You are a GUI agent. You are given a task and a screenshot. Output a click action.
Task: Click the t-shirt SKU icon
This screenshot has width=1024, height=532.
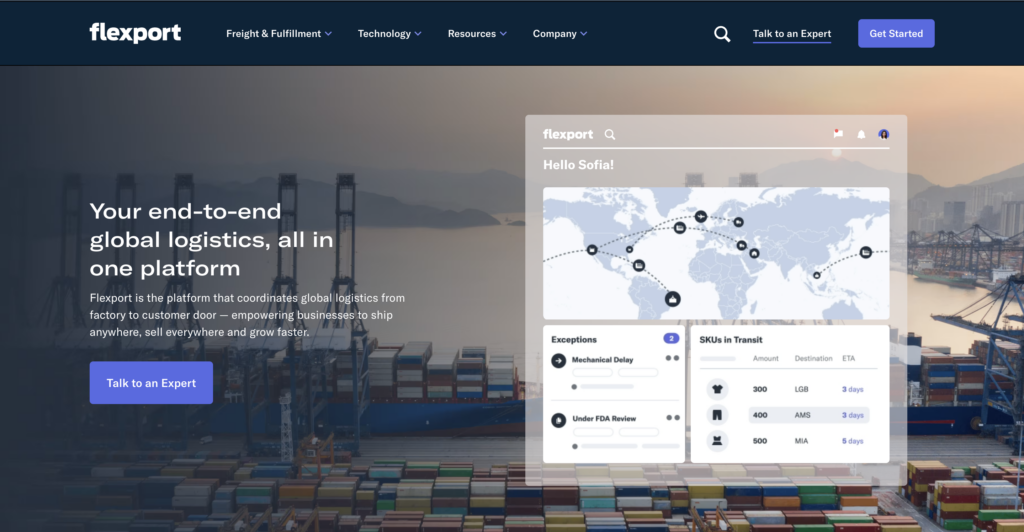[717, 389]
